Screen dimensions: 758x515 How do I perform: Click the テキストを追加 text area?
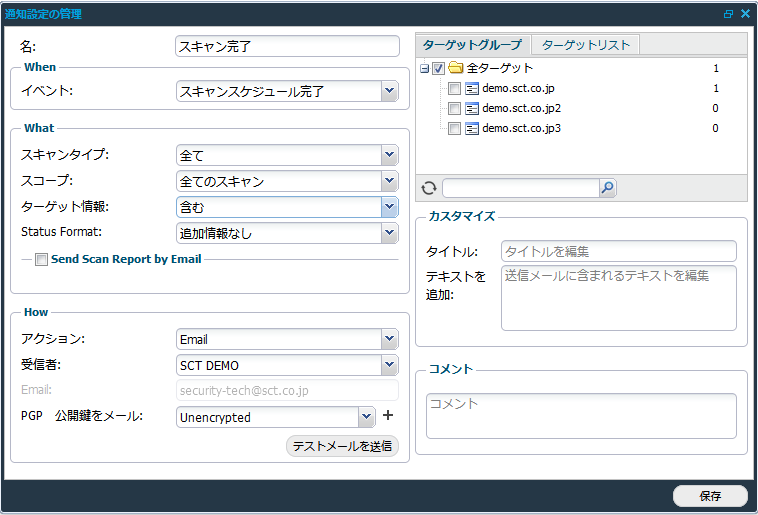point(619,298)
